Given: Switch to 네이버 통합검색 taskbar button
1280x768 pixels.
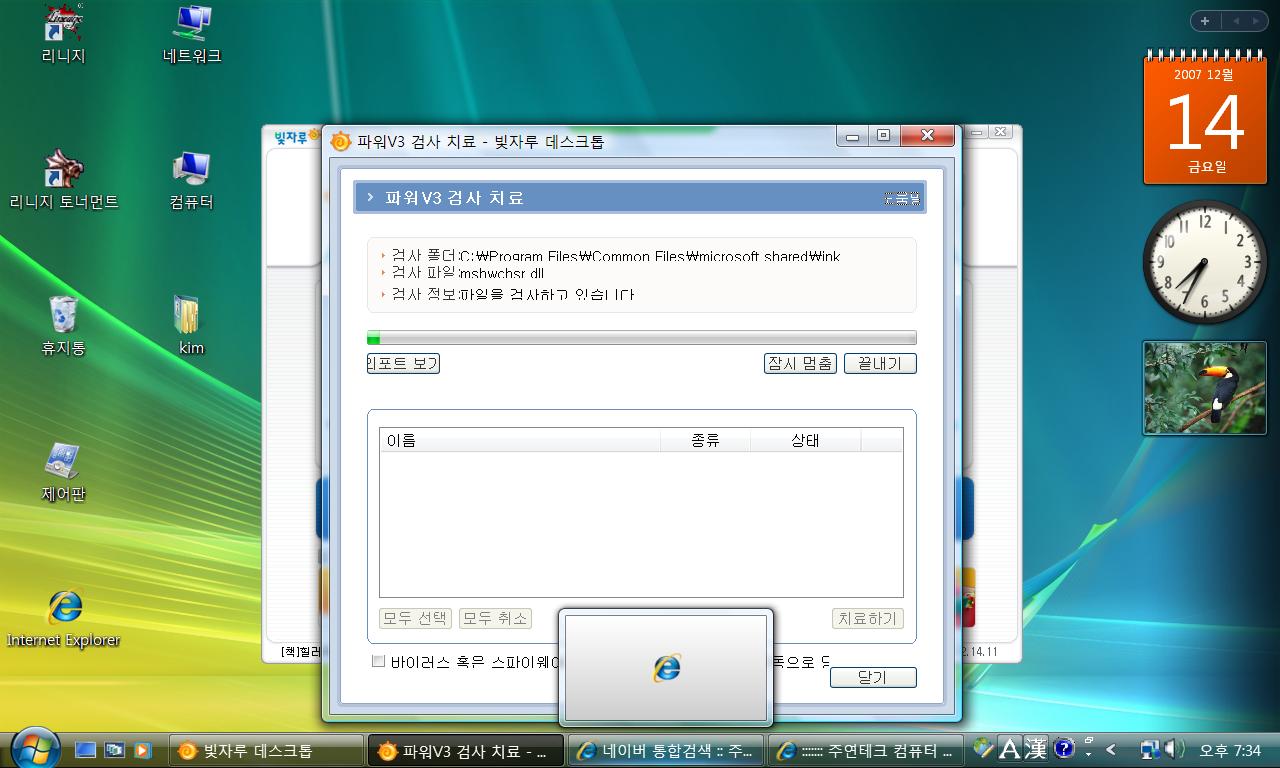Looking at the screenshot, I should pyautogui.click(x=666, y=750).
